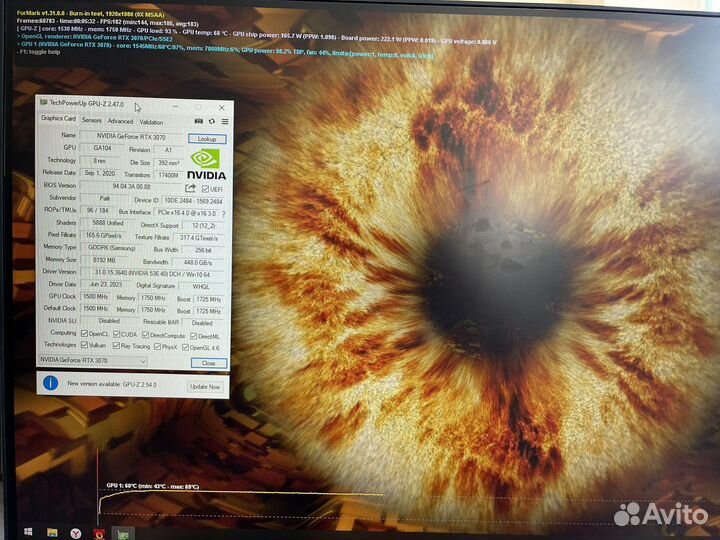The width and height of the screenshot is (720, 540).
Task: Expand the NVIDIA GeForce RTX 3070 GPU dropdown
Action: [93, 360]
